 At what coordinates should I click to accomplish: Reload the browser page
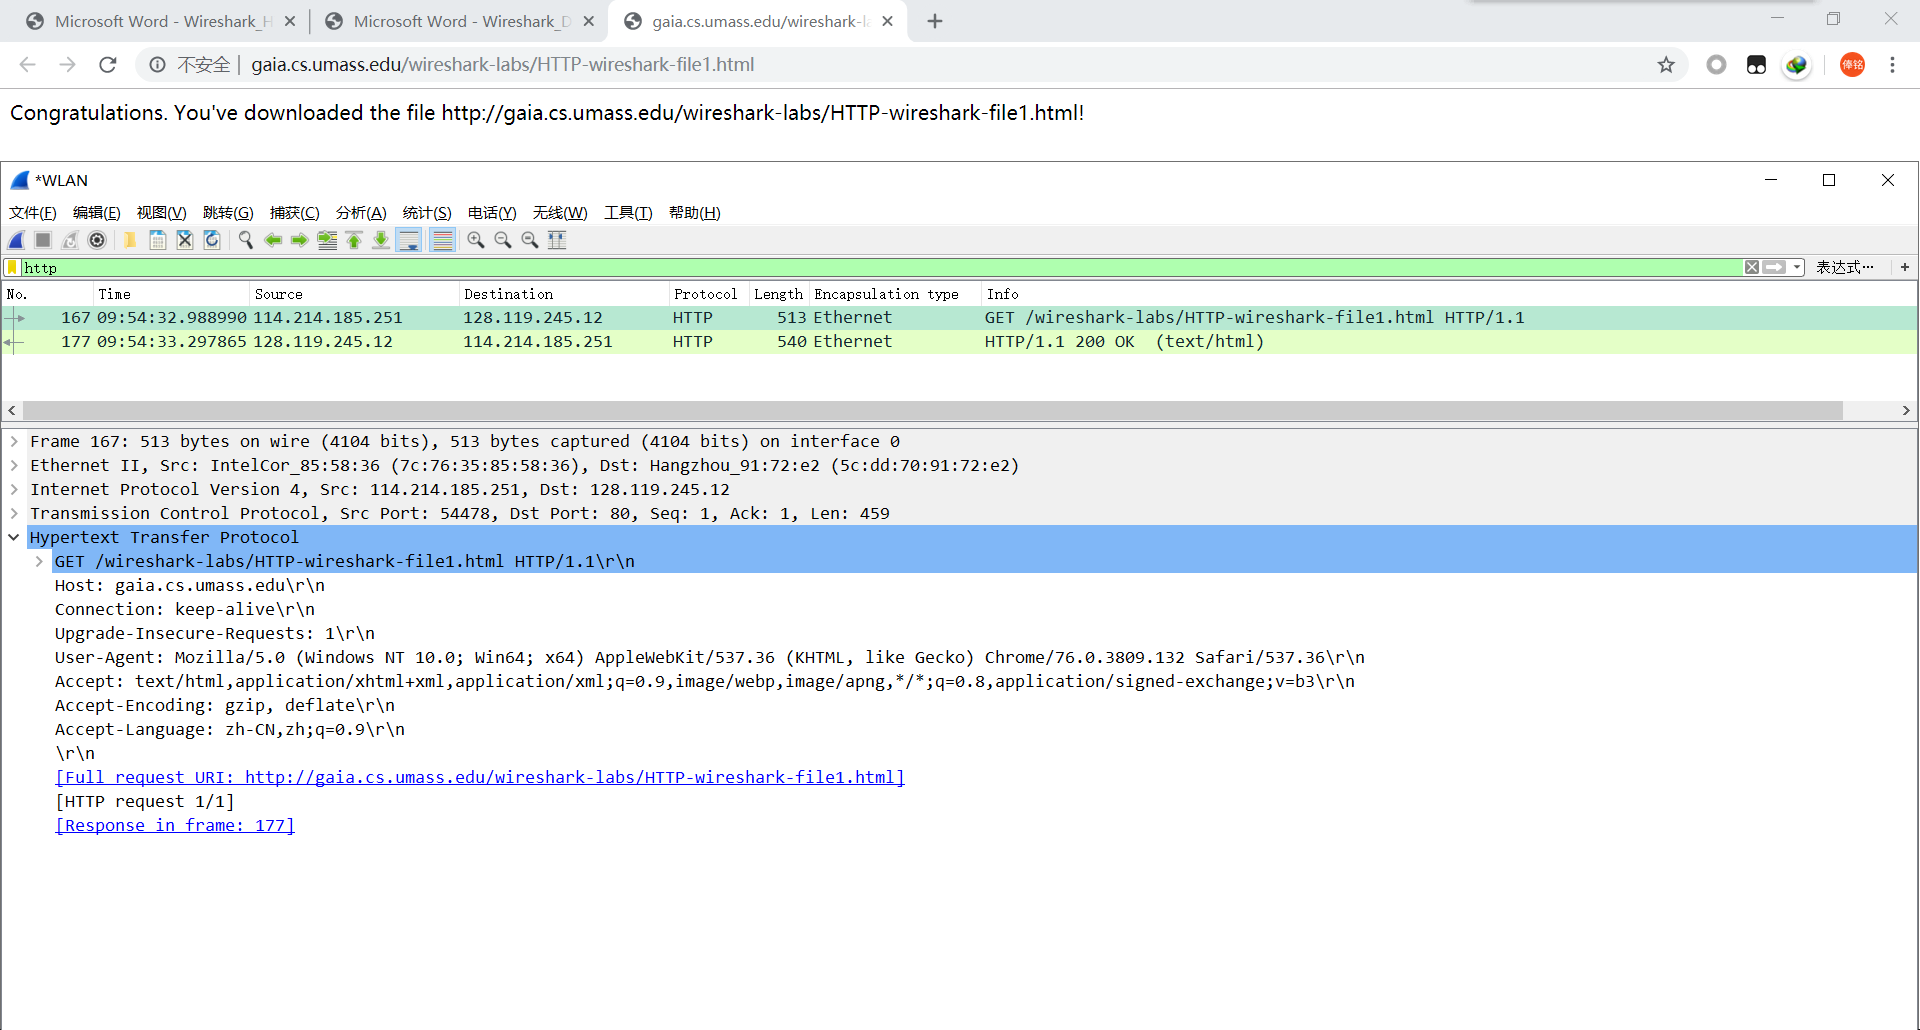coord(108,65)
